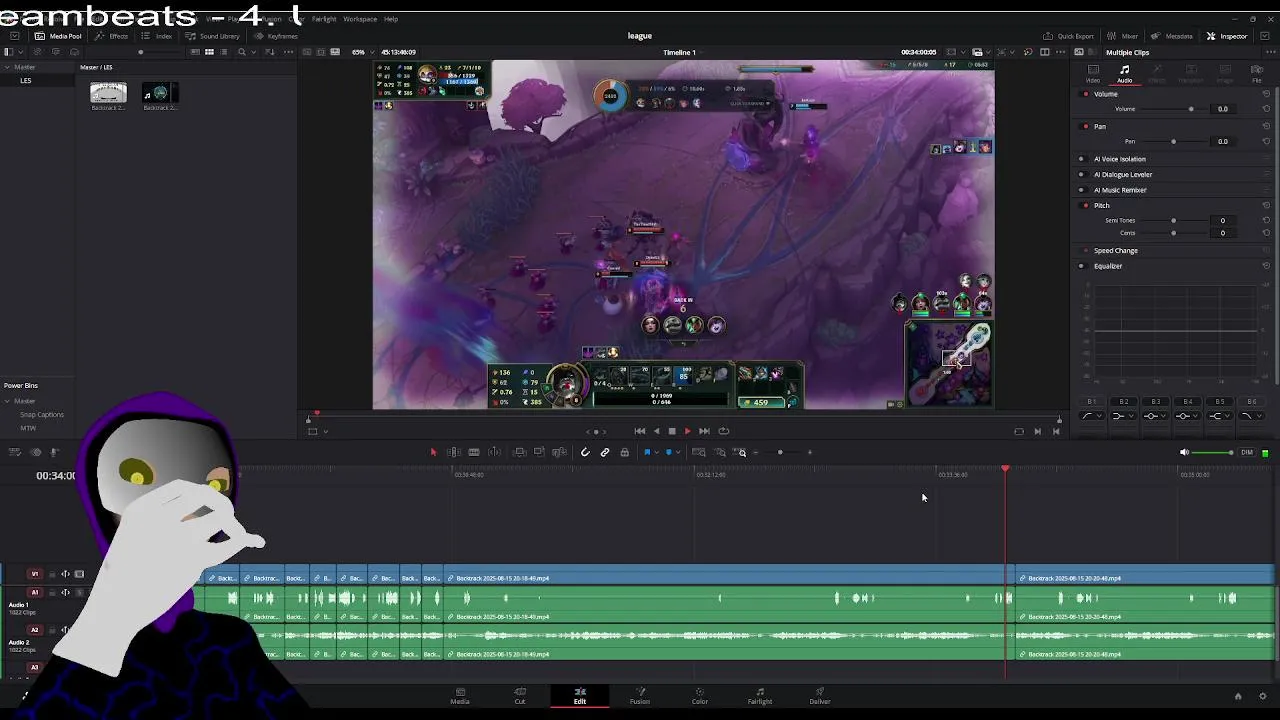Select the arrow Selection mode tool
Screen dimensions: 1280x720
point(433,452)
